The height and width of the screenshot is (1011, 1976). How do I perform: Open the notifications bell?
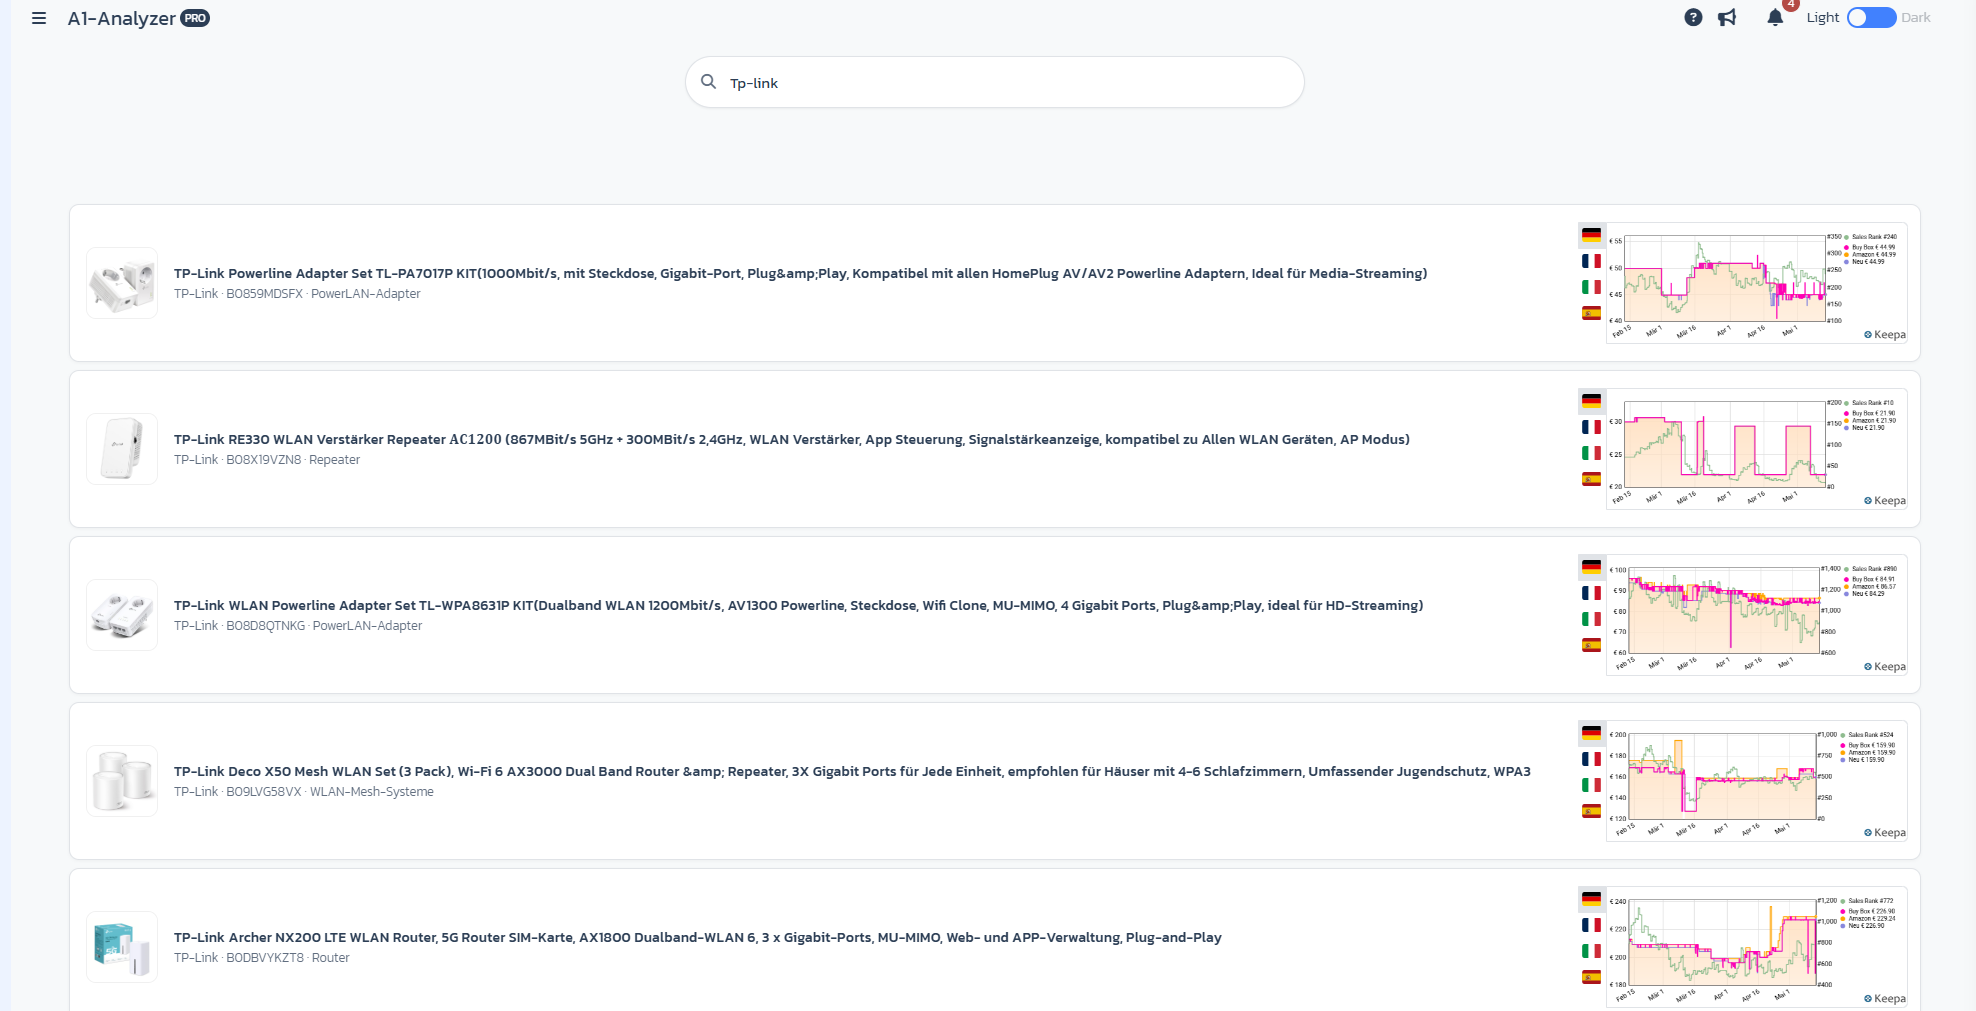coord(1775,17)
